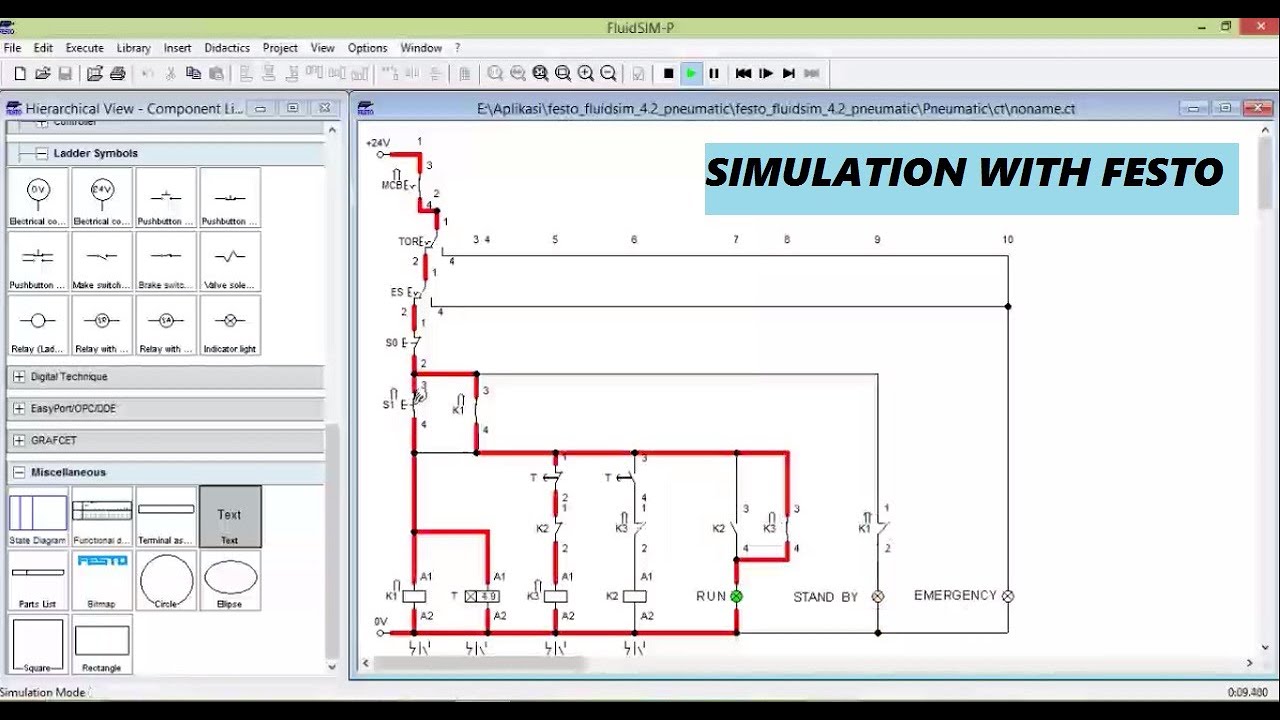This screenshot has width=1280, height=720.
Task: Select the Ellipse shape component
Action: 230,581
